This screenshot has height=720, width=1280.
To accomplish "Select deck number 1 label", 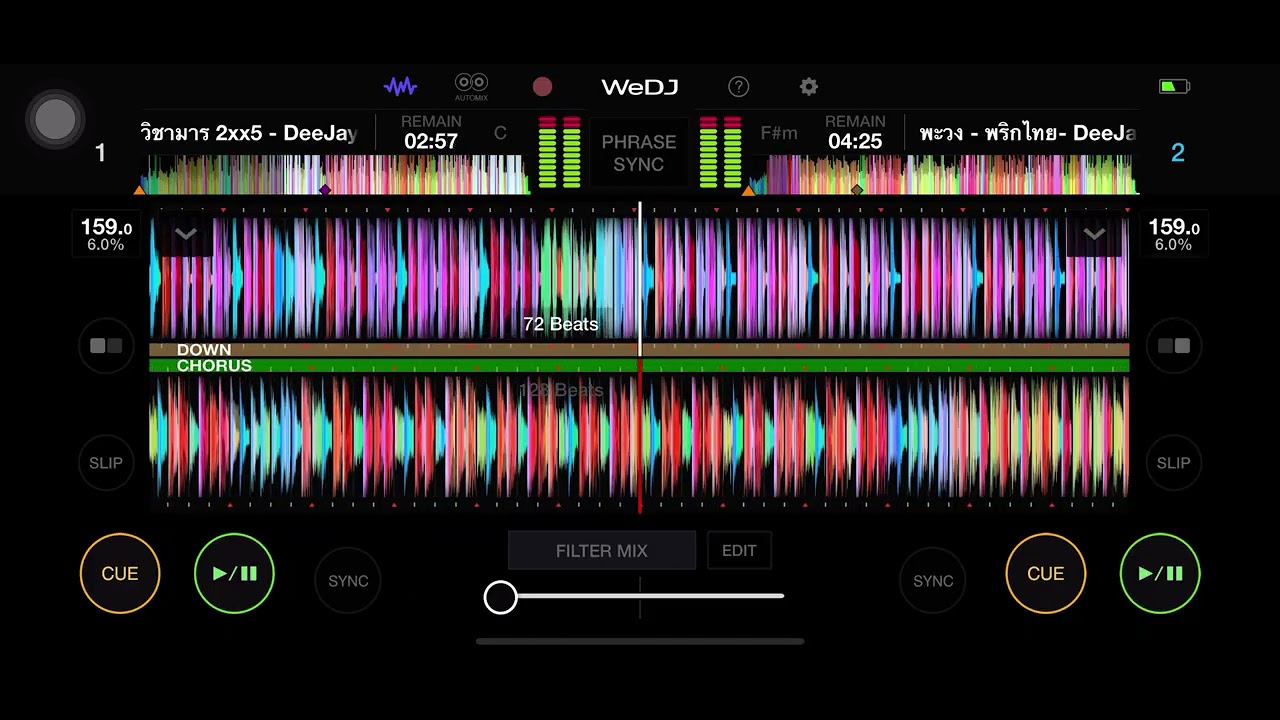I will 100,153.
